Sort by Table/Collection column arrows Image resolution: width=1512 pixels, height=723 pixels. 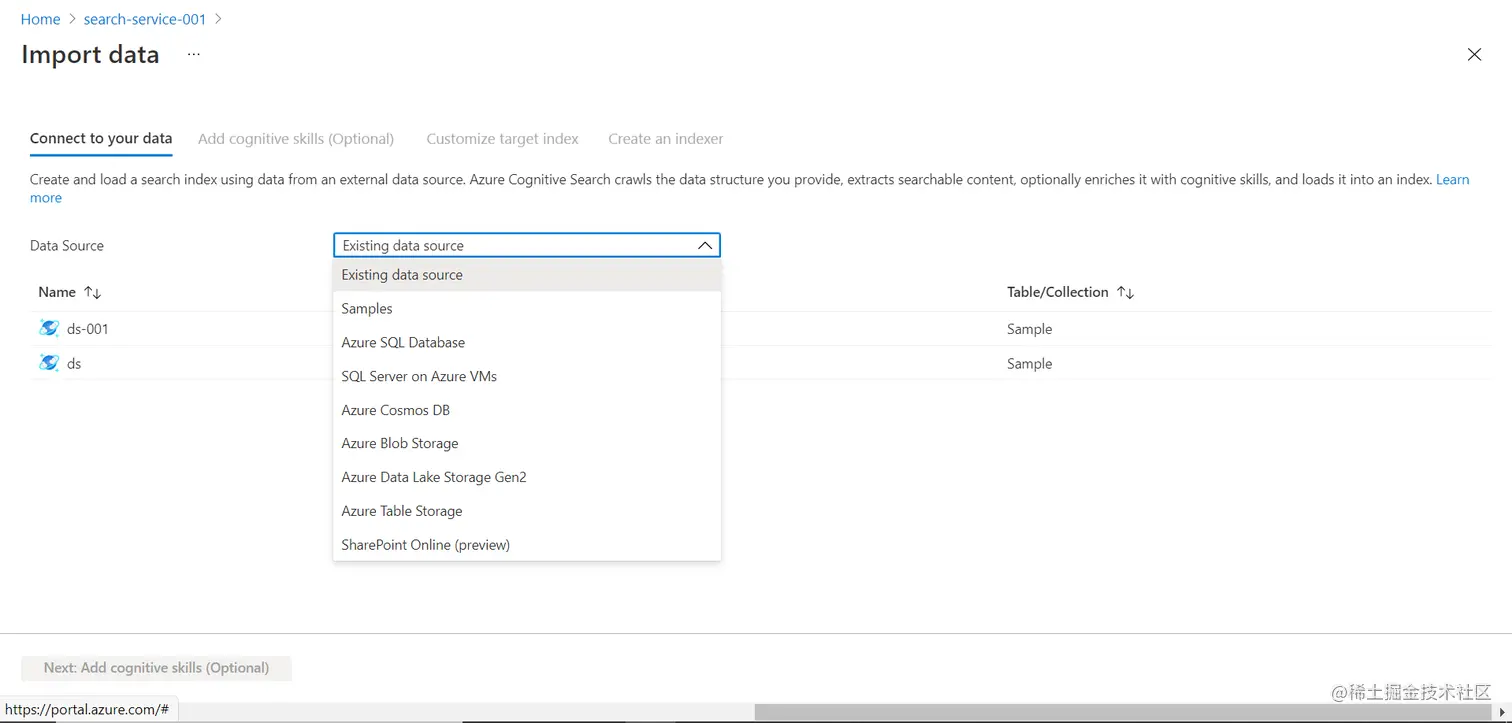[x=1125, y=292]
